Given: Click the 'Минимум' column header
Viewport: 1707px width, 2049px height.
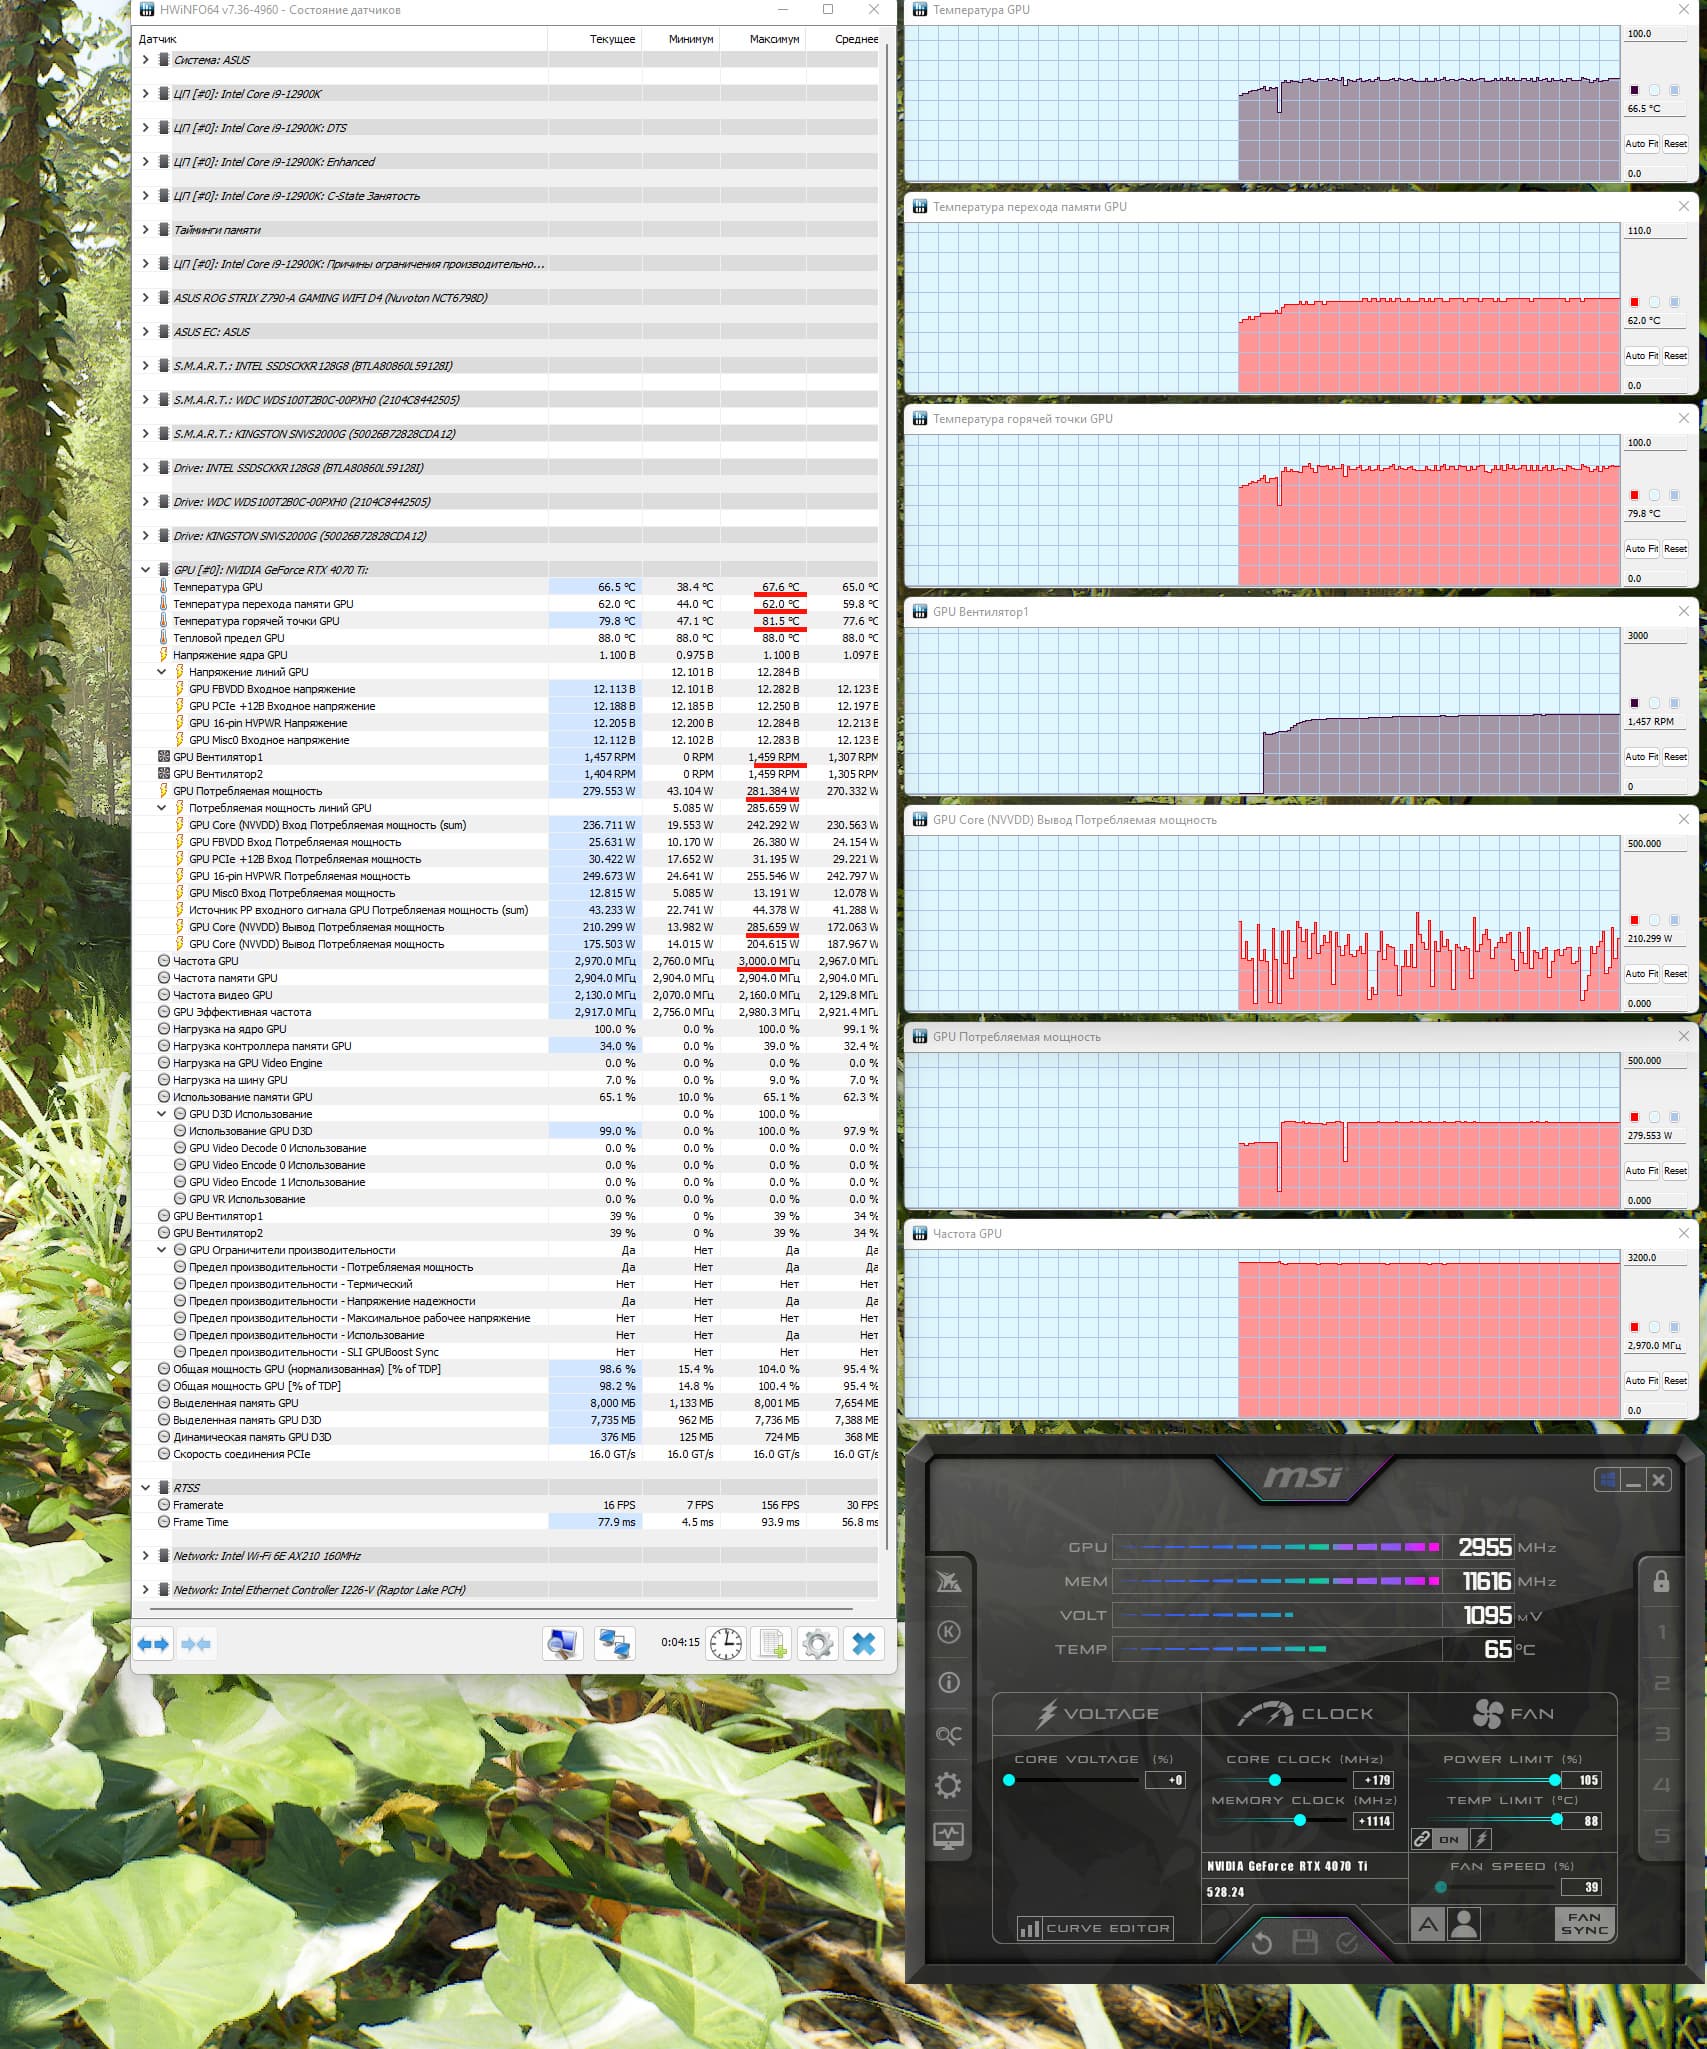Looking at the screenshot, I should [681, 39].
